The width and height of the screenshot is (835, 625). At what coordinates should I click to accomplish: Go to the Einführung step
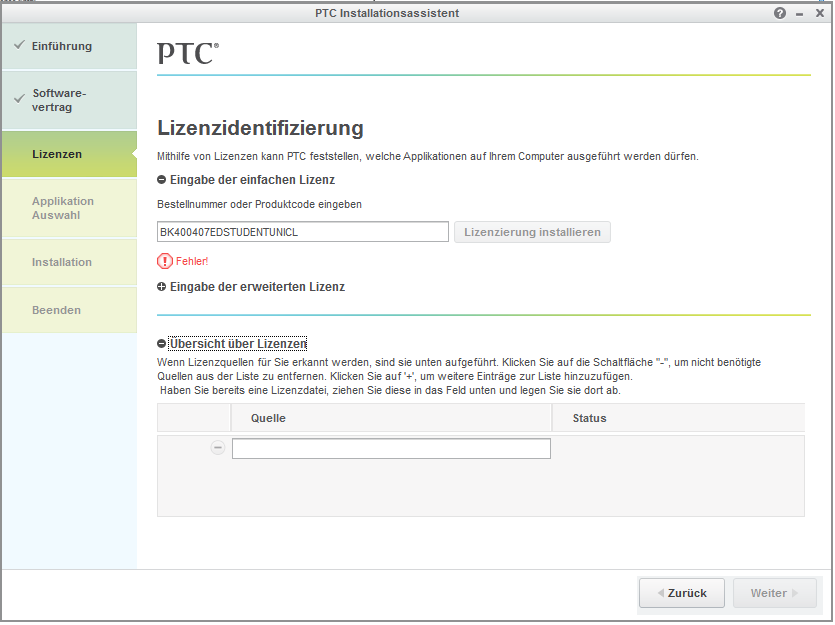[69, 46]
